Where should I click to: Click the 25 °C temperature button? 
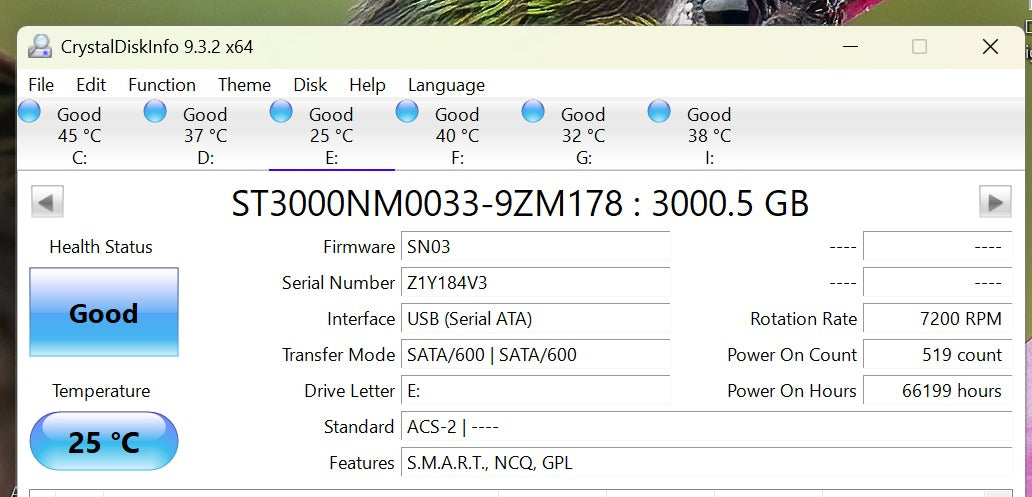(104, 441)
